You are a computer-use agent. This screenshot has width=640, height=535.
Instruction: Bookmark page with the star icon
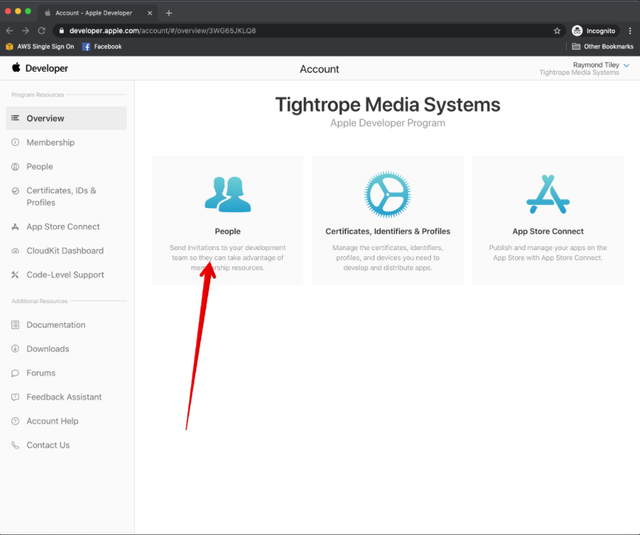(557, 31)
